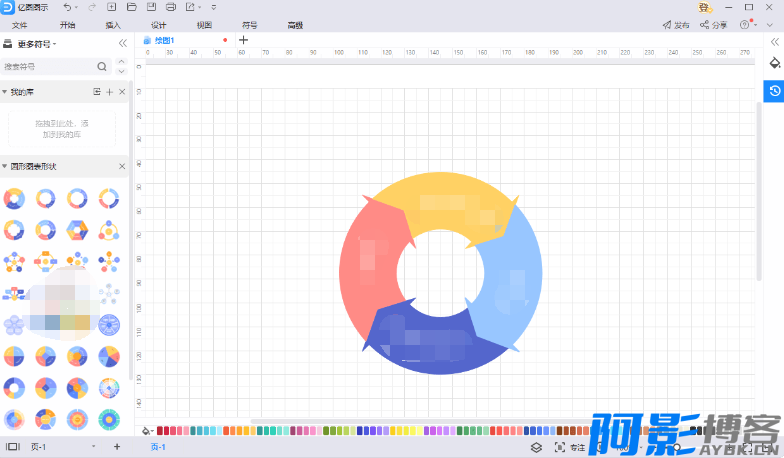Add a new page with status bar plus
The image size is (784, 458).
click(116, 446)
